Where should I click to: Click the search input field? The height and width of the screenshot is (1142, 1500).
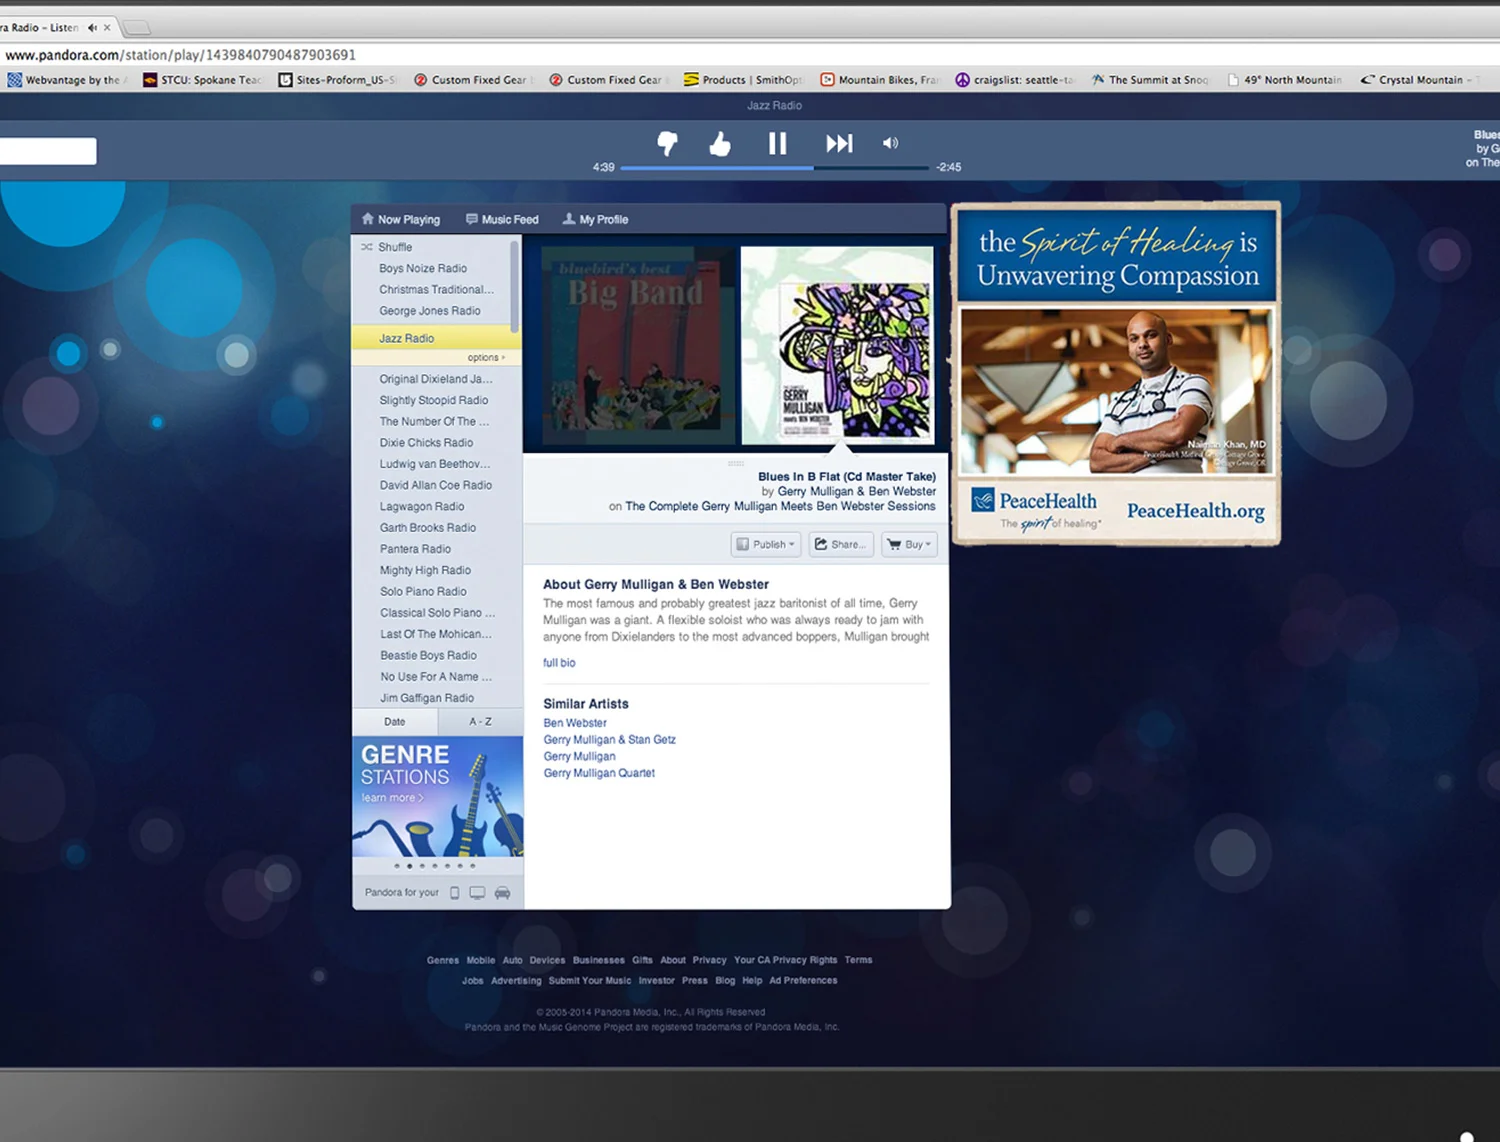pyautogui.click(x=48, y=151)
